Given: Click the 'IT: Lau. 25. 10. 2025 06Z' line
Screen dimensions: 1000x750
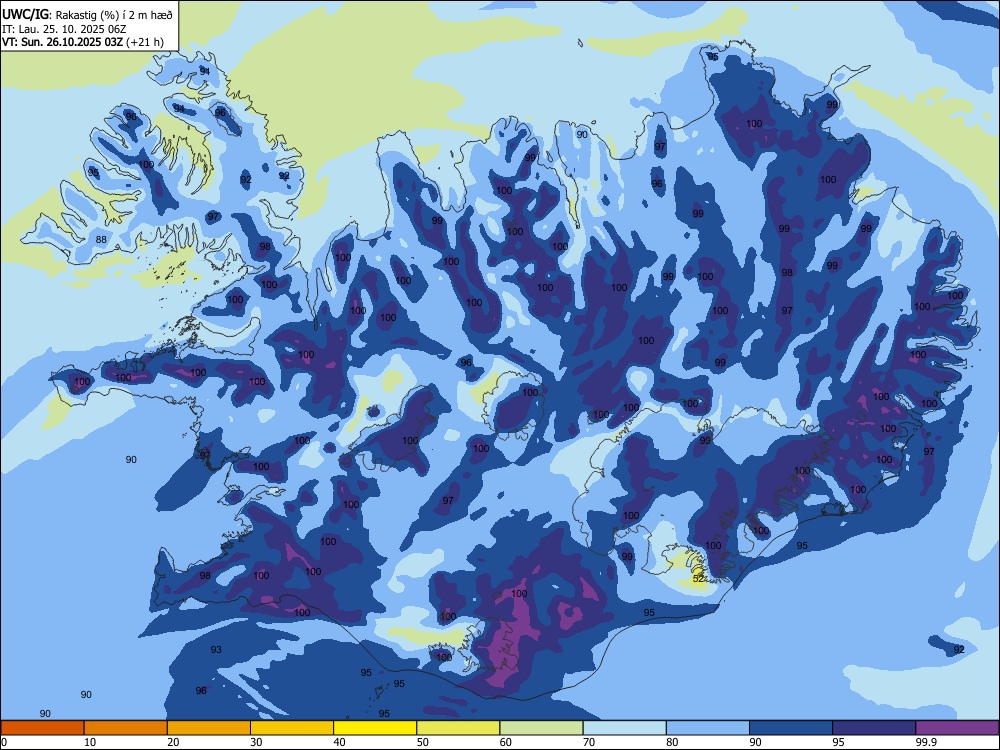Looking at the screenshot, I should pyautogui.click(x=64, y=29).
